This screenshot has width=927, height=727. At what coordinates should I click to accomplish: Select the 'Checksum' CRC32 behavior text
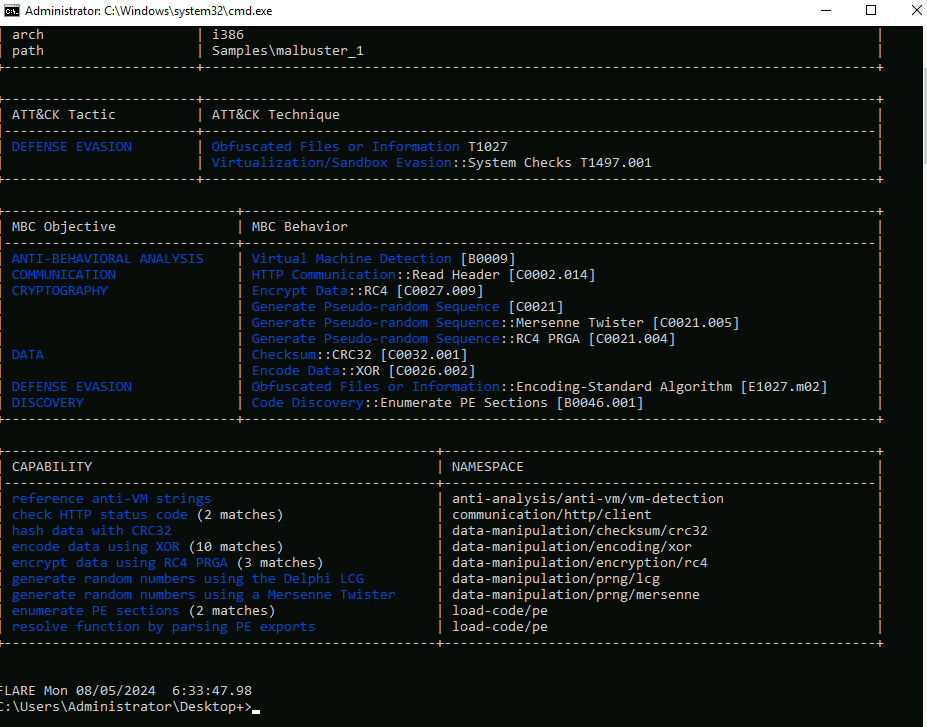pyautogui.click(x=283, y=355)
